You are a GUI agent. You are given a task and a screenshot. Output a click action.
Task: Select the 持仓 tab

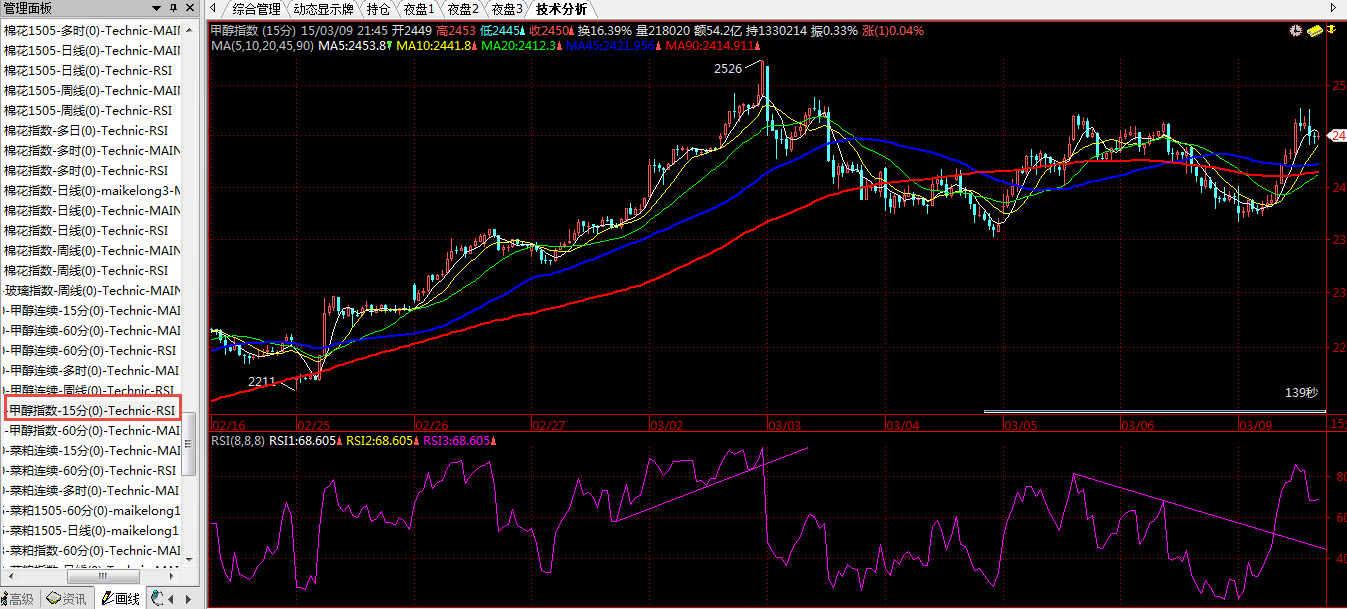[x=378, y=9]
